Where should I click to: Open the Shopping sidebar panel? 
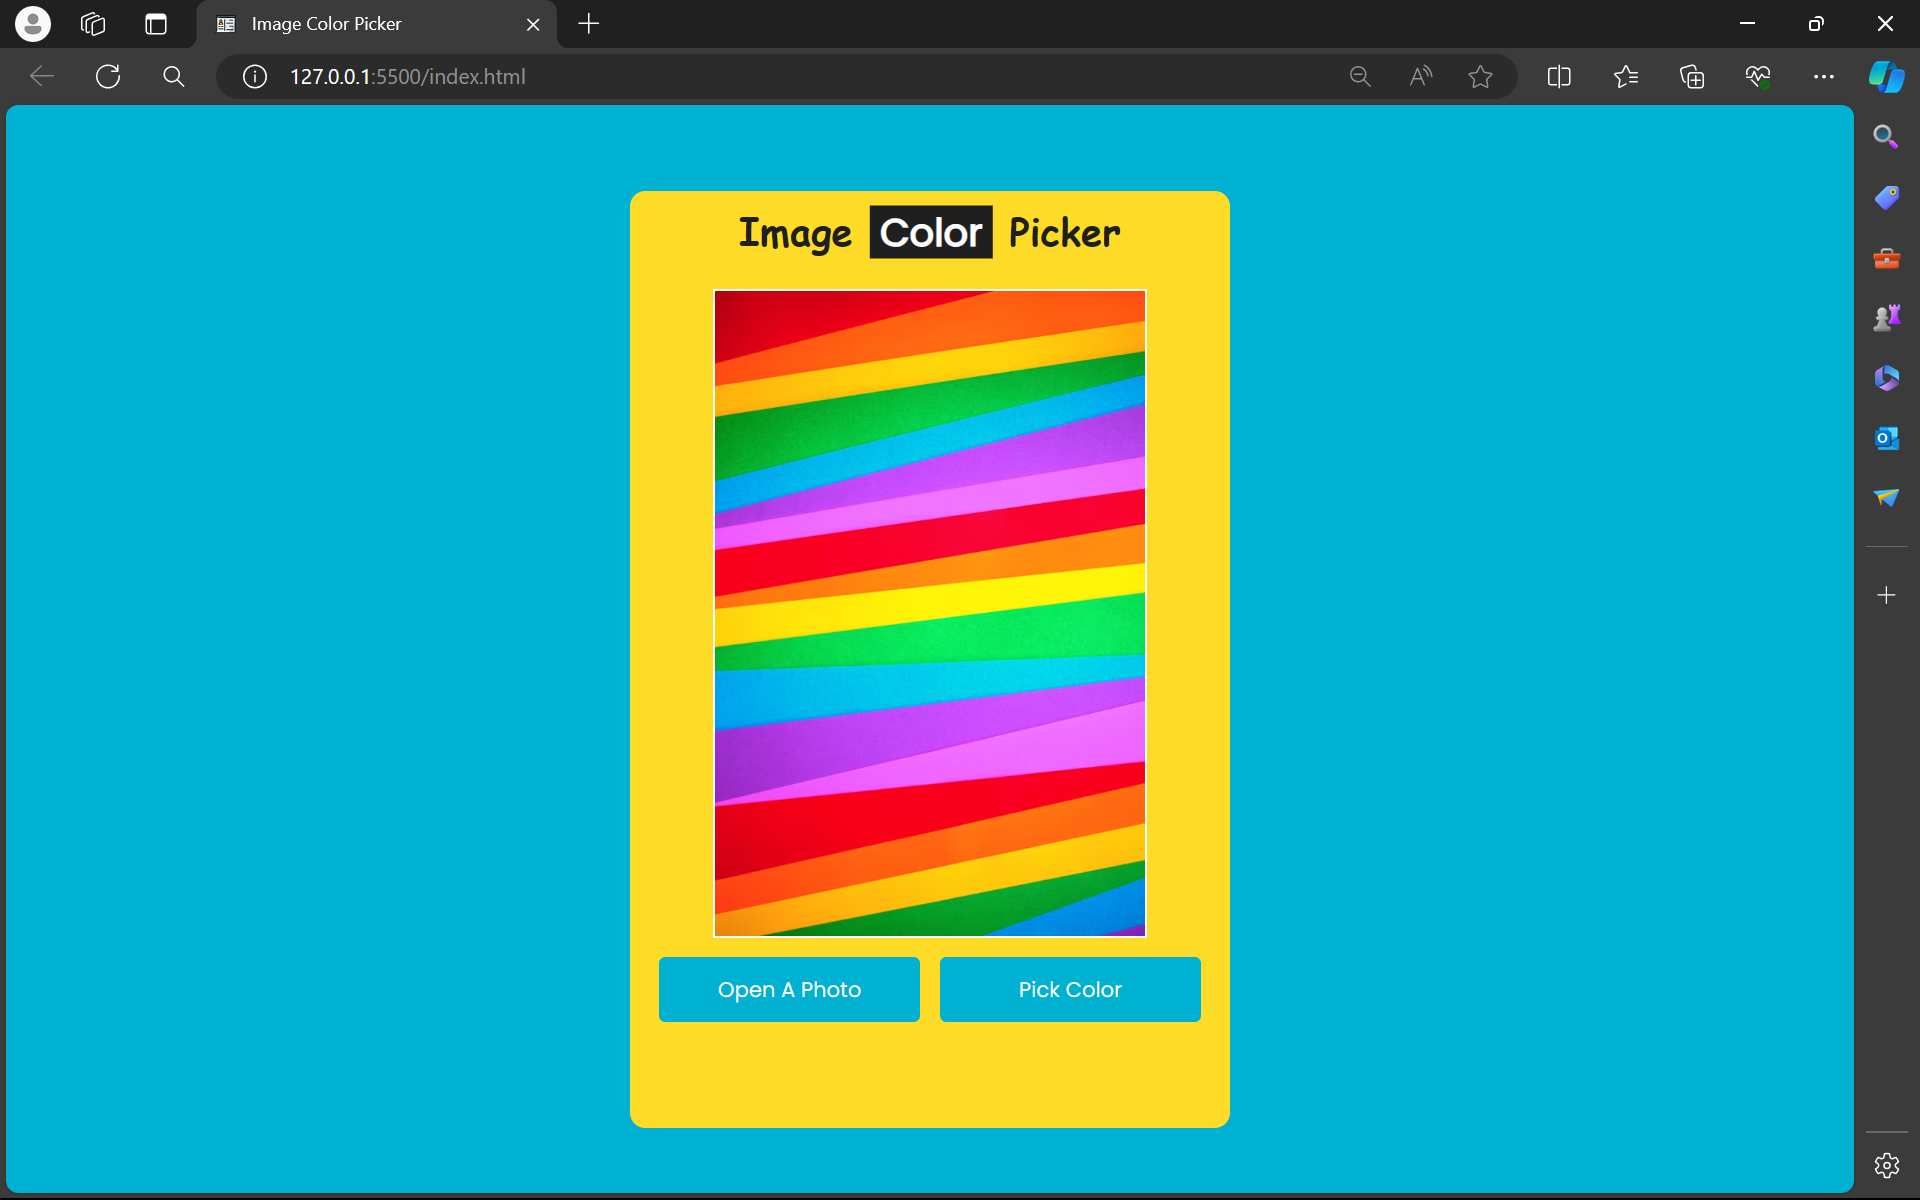[x=1886, y=197]
